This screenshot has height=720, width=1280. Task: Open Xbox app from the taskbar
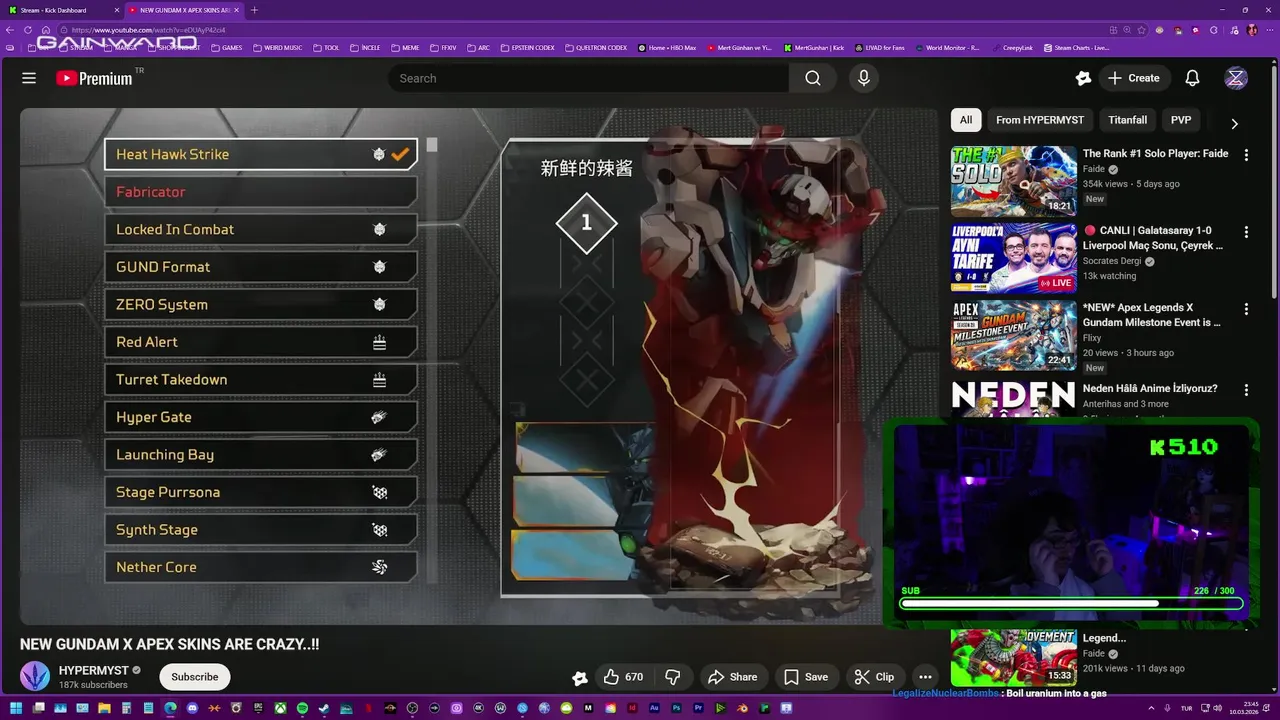pyautogui.click(x=280, y=708)
